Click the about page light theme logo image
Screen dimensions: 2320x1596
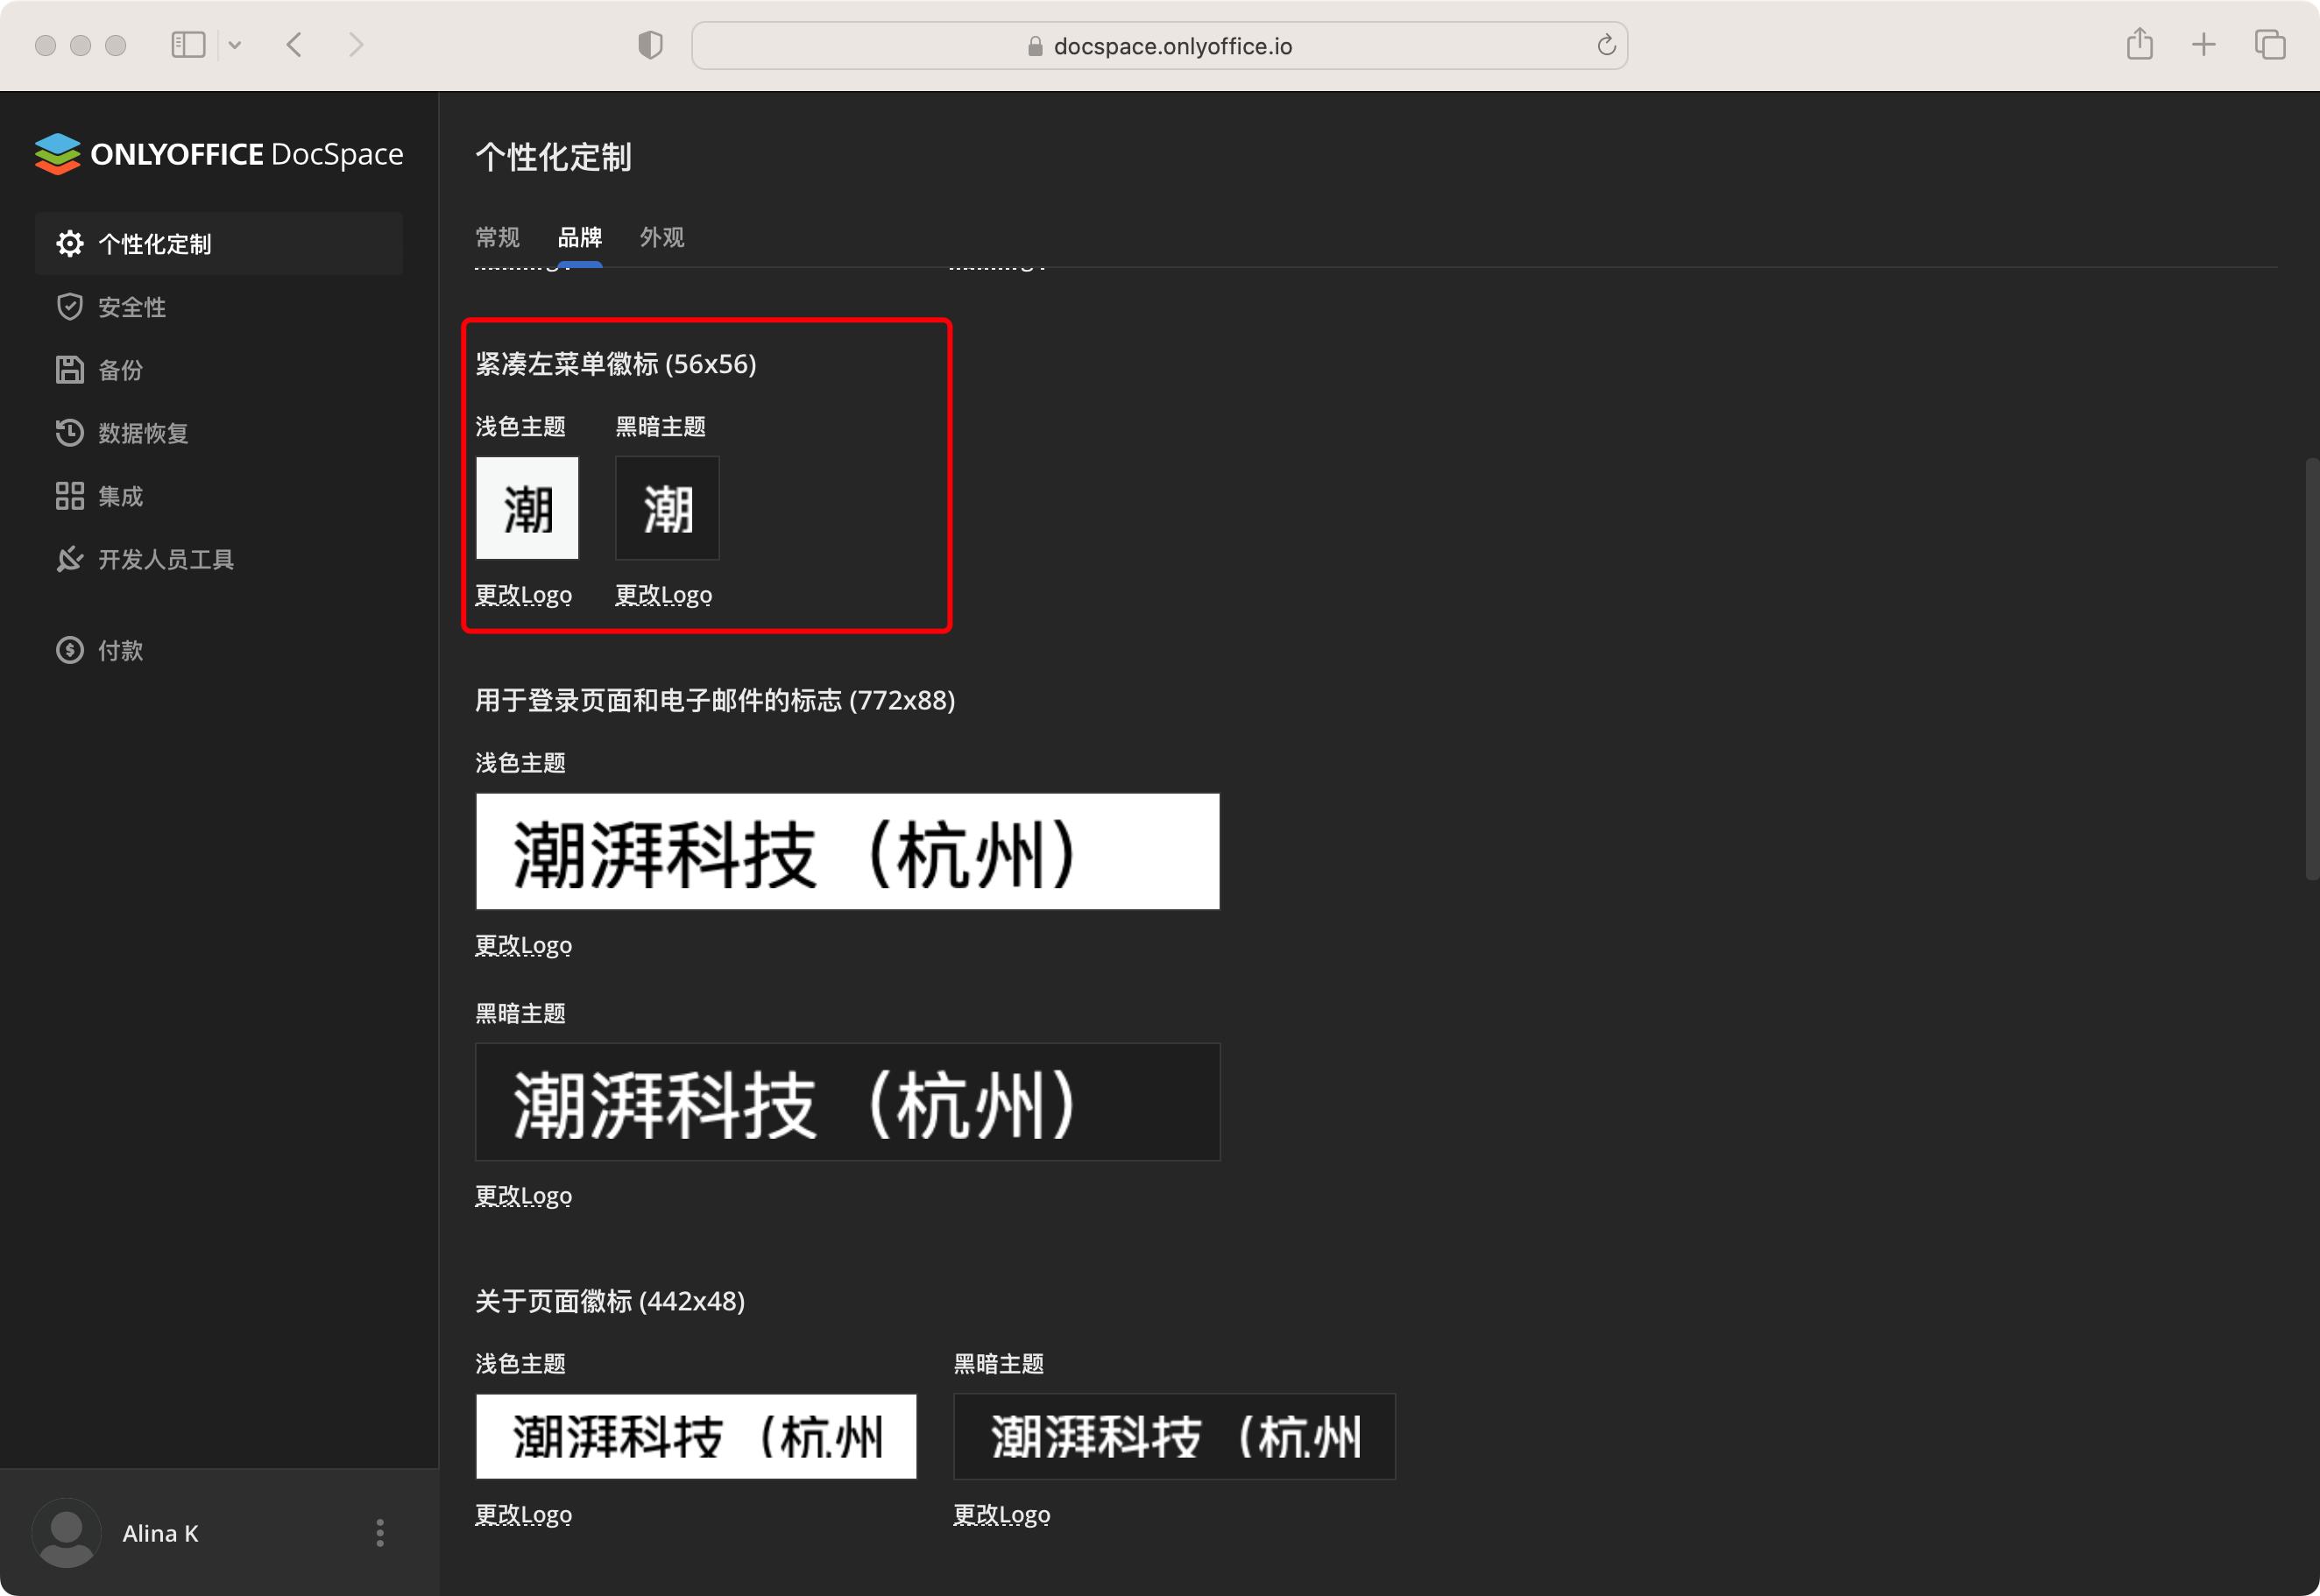tap(696, 1437)
